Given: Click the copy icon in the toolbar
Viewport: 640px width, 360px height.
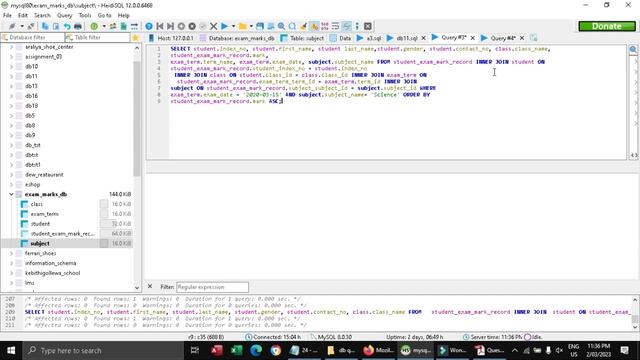Looking at the screenshot, I should pos(45,26).
